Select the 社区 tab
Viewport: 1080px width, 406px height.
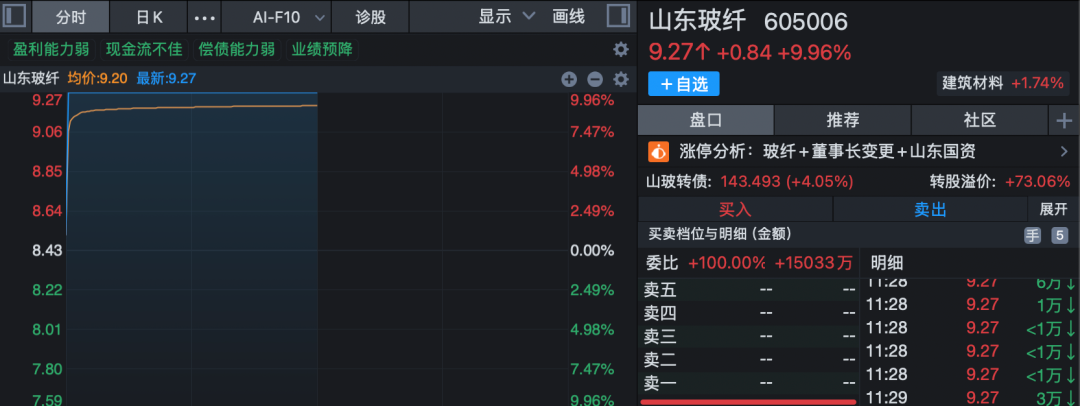pos(979,120)
